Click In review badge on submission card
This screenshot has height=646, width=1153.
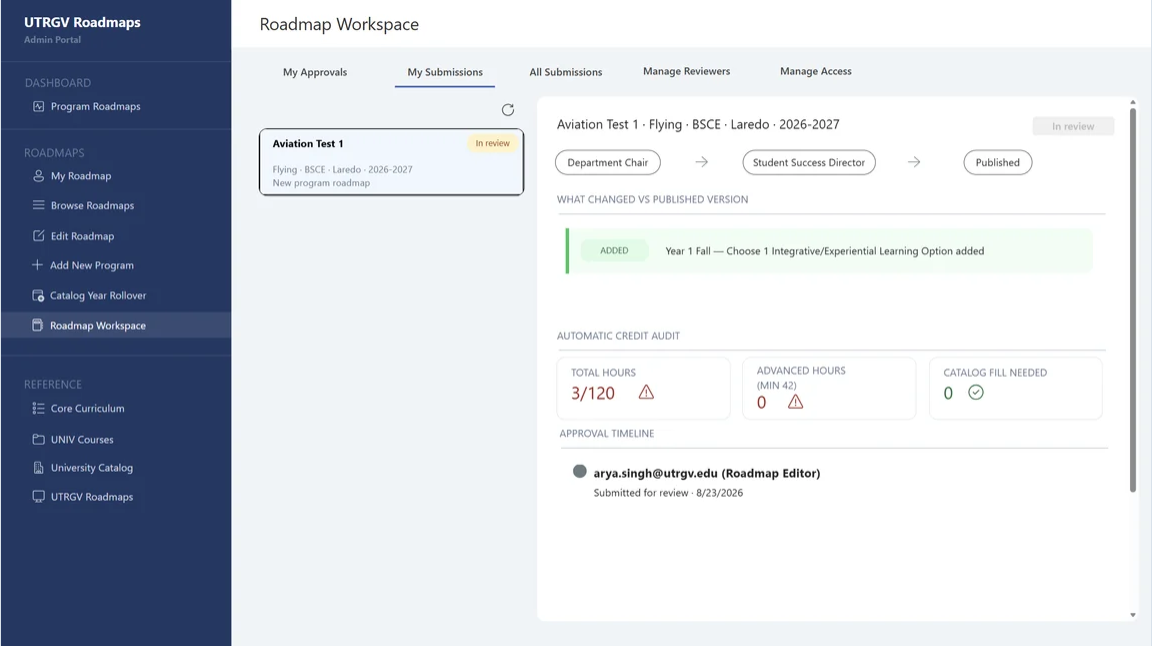492,143
